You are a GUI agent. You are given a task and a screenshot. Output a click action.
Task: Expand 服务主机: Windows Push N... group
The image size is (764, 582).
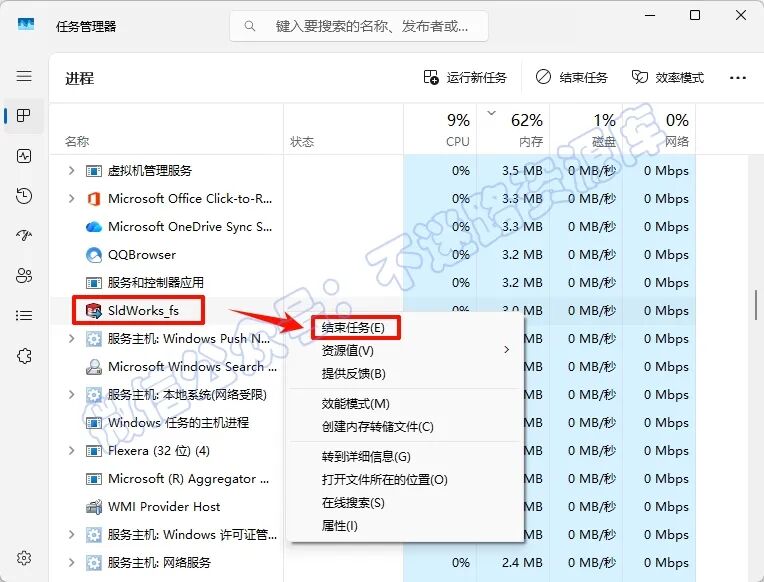pos(72,338)
